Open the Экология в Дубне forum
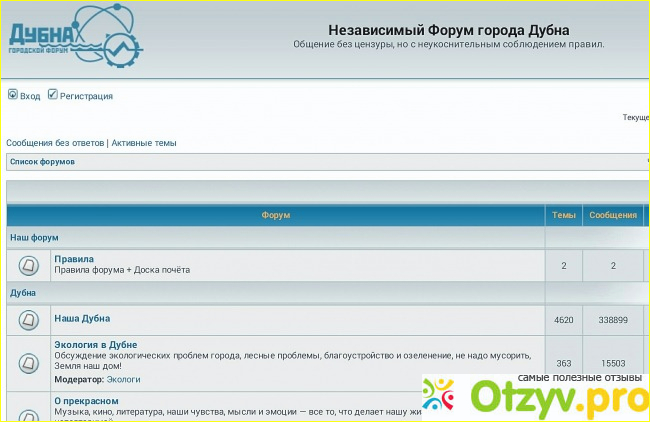The width and height of the screenshot is (650, 422). (x=96, y=345)
